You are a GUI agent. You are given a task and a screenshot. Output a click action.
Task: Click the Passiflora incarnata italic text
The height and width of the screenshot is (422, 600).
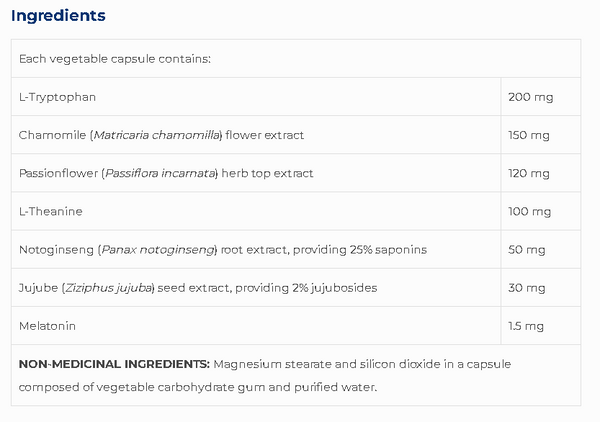160,173
